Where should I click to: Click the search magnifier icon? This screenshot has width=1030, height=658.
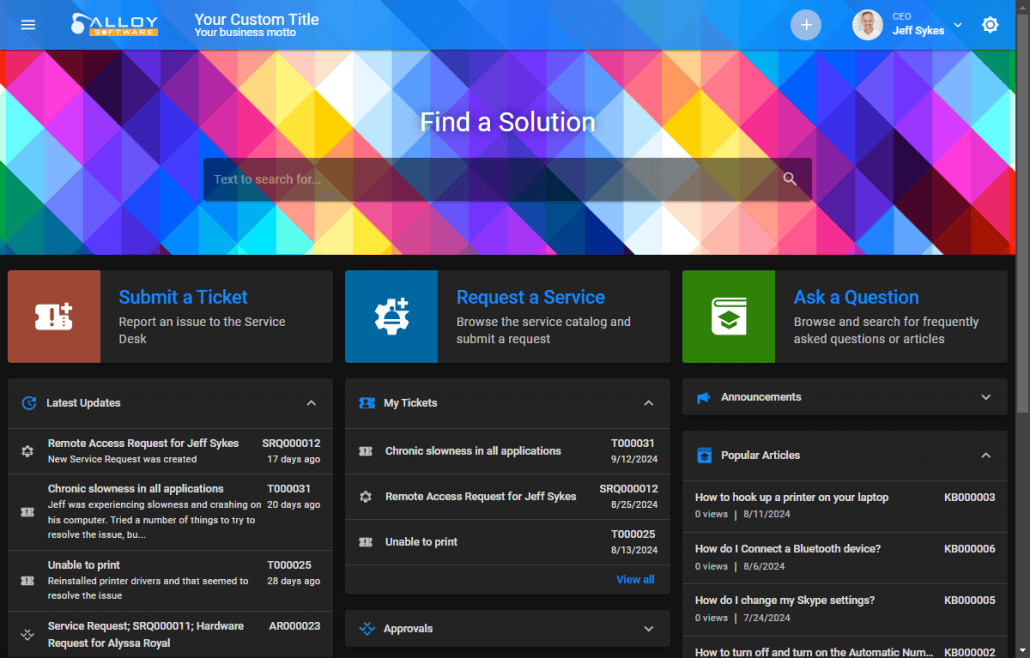pos(790,178)
